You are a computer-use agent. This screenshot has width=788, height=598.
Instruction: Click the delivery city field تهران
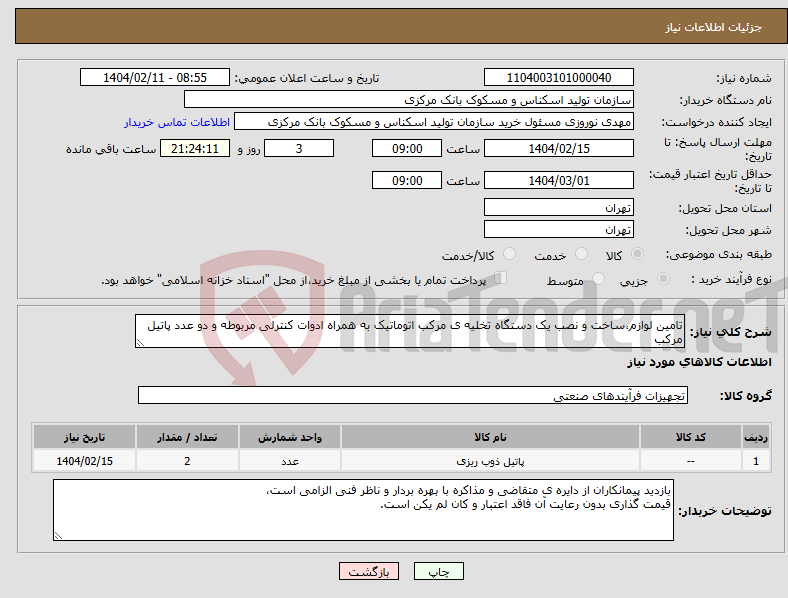pos(558,229)
